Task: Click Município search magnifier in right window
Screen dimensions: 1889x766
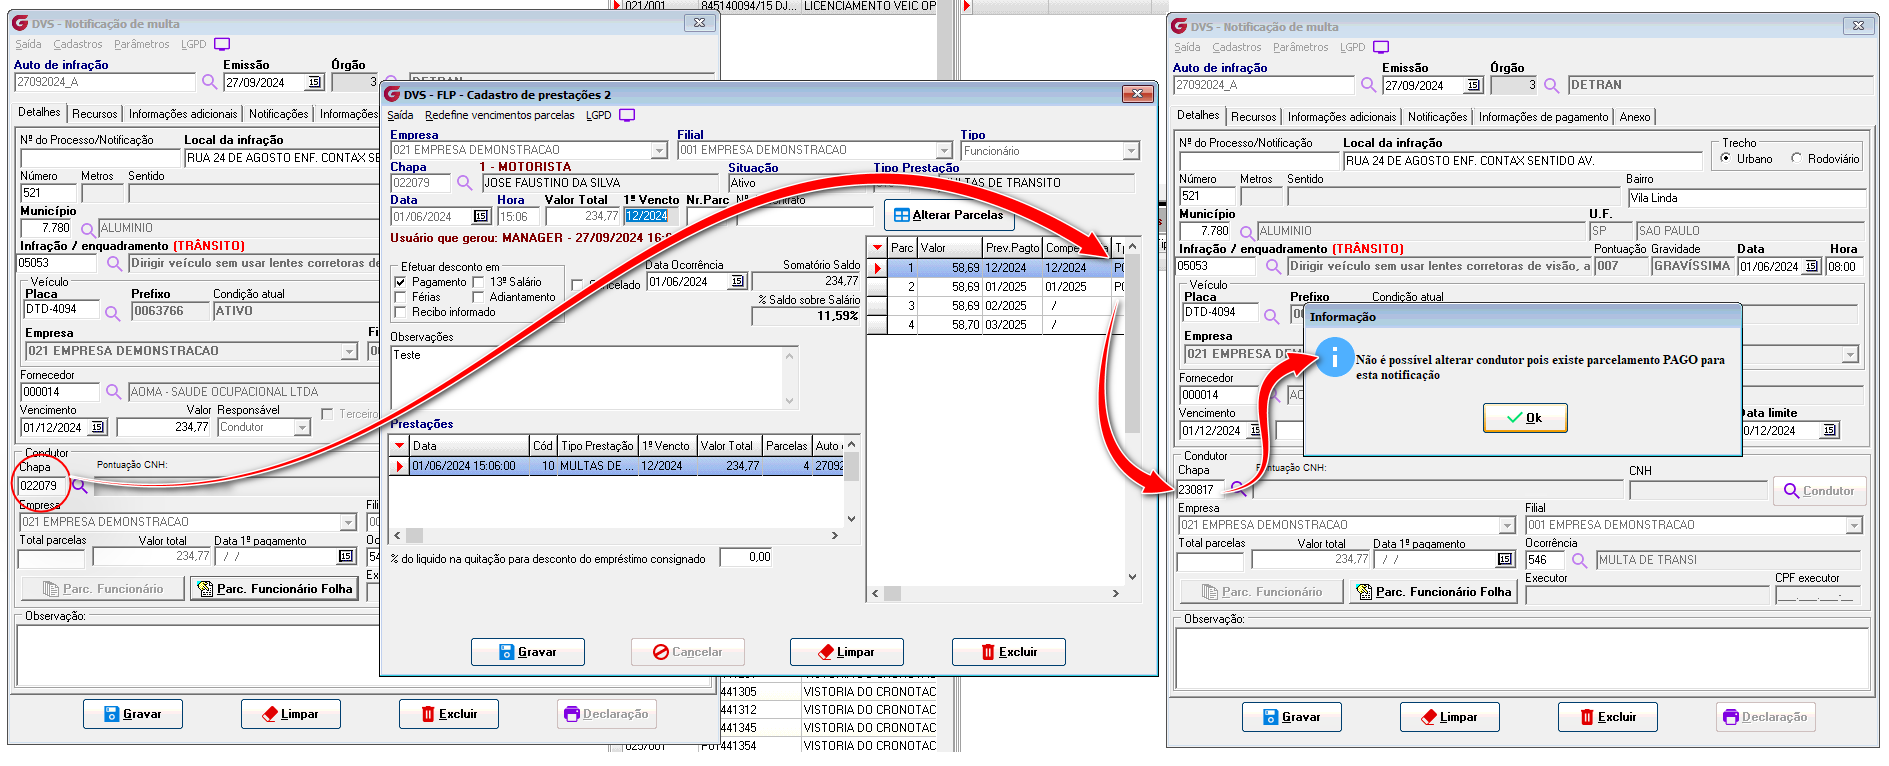Action: coord(1247,232)
